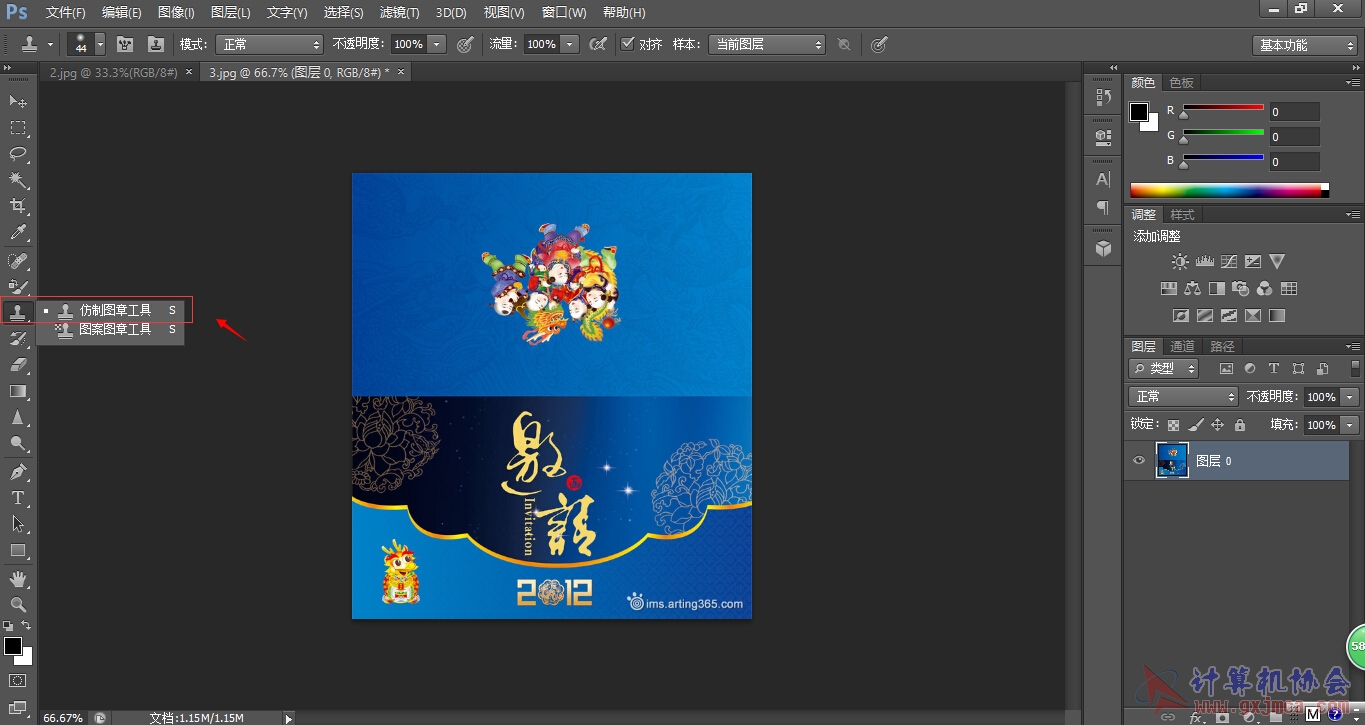Viewport: 1365px width, 725px height.
Task: Select the Zoom tool
Action: pos(18,605)
